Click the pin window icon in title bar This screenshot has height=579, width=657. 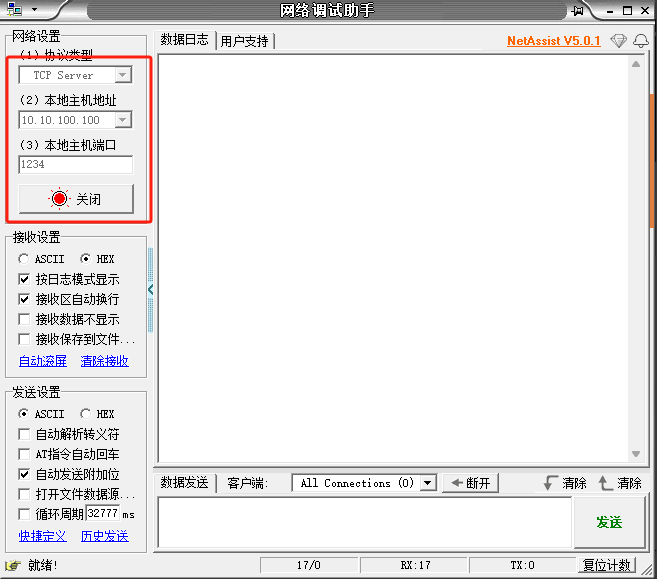(x=578, y=11)
